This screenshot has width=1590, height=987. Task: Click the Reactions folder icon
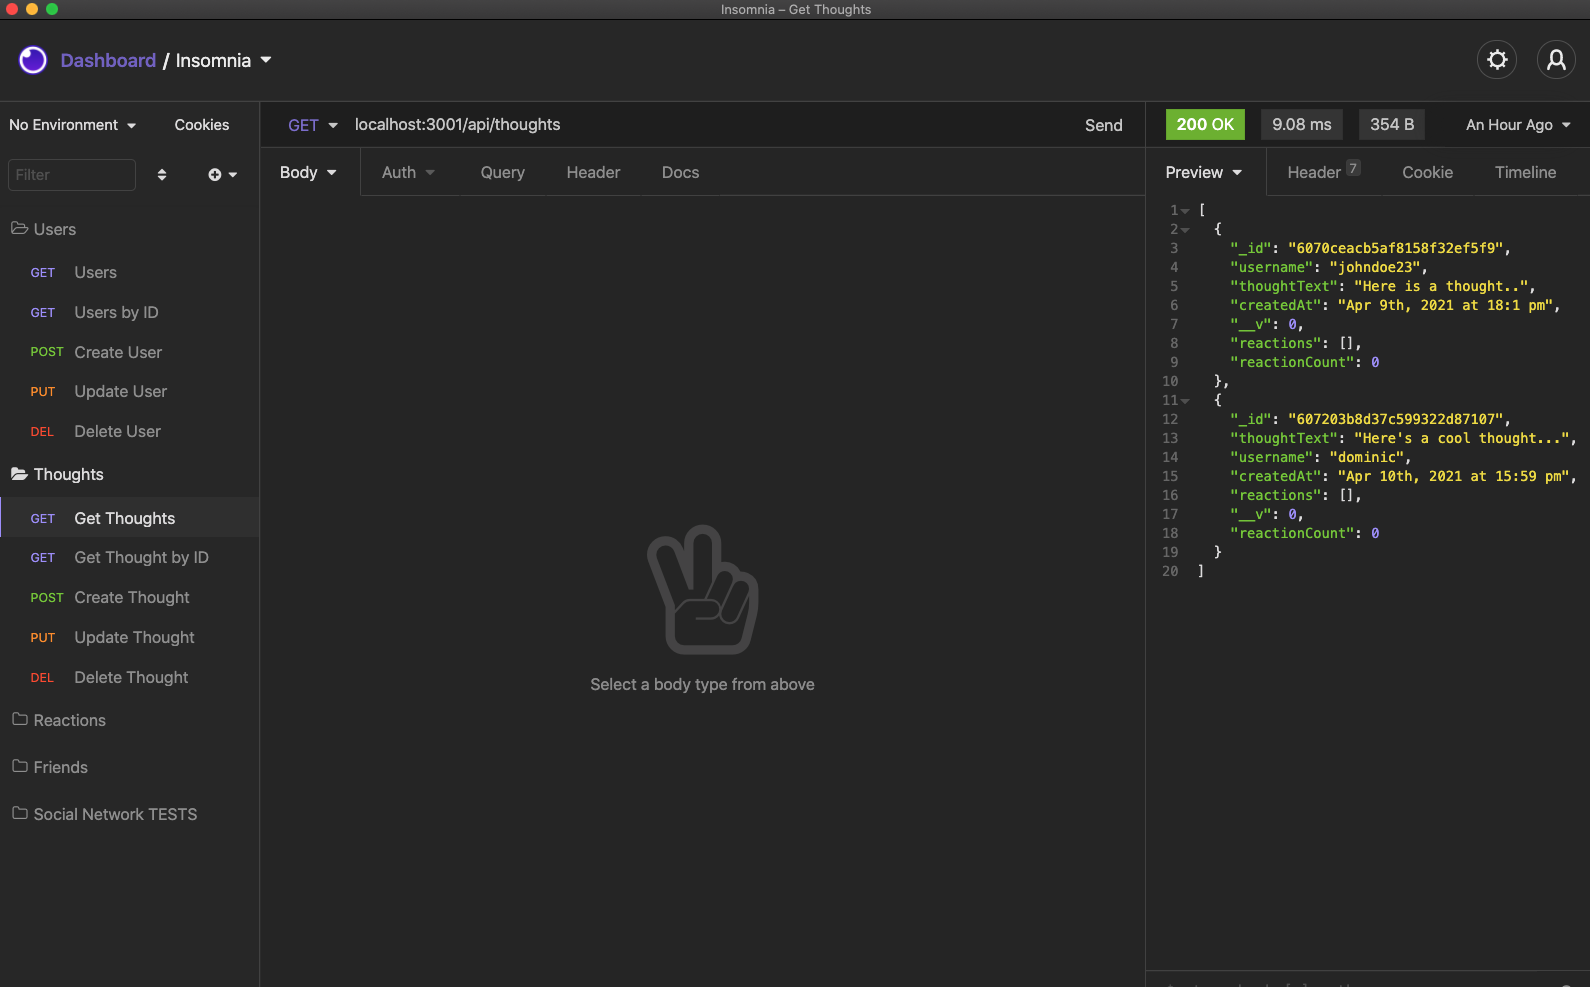pyautogui.click(x=20, y=719)
